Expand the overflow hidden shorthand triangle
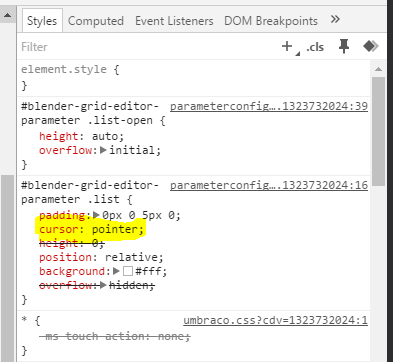Screen dimensions: 393x362 (x=103, y=285)
